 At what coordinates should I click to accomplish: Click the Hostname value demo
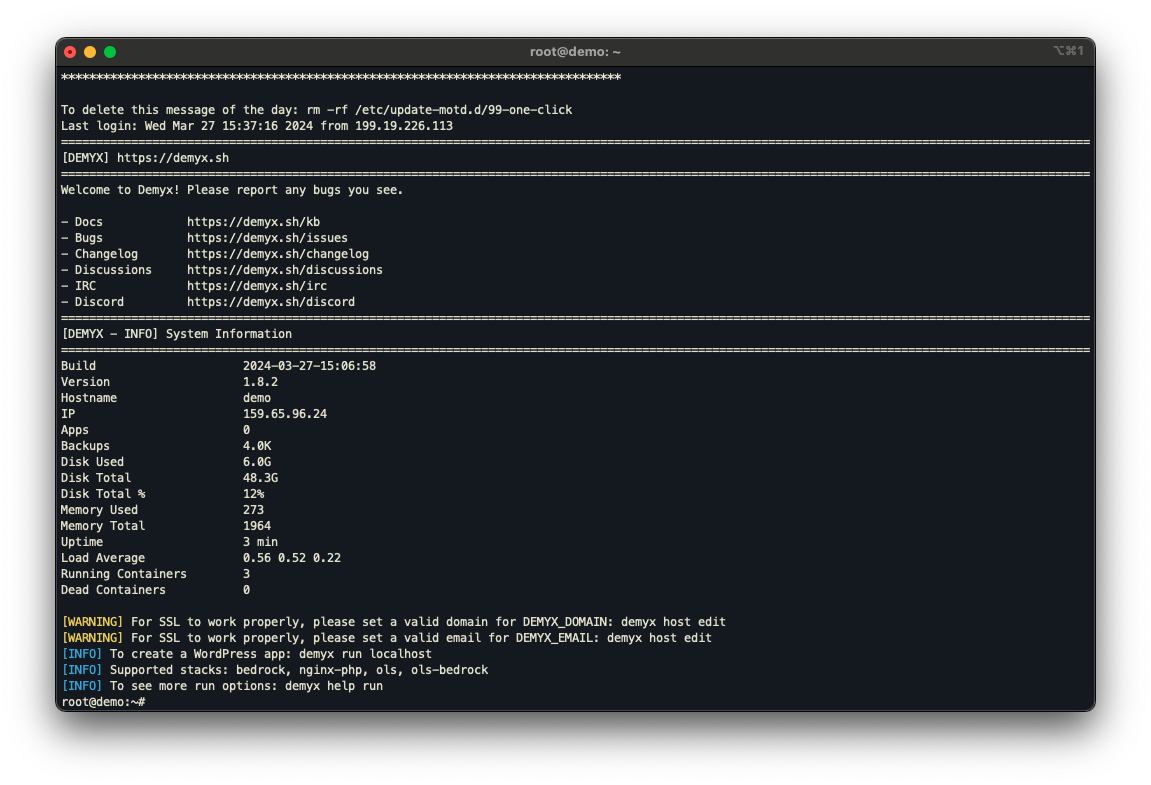coord(257,398)
